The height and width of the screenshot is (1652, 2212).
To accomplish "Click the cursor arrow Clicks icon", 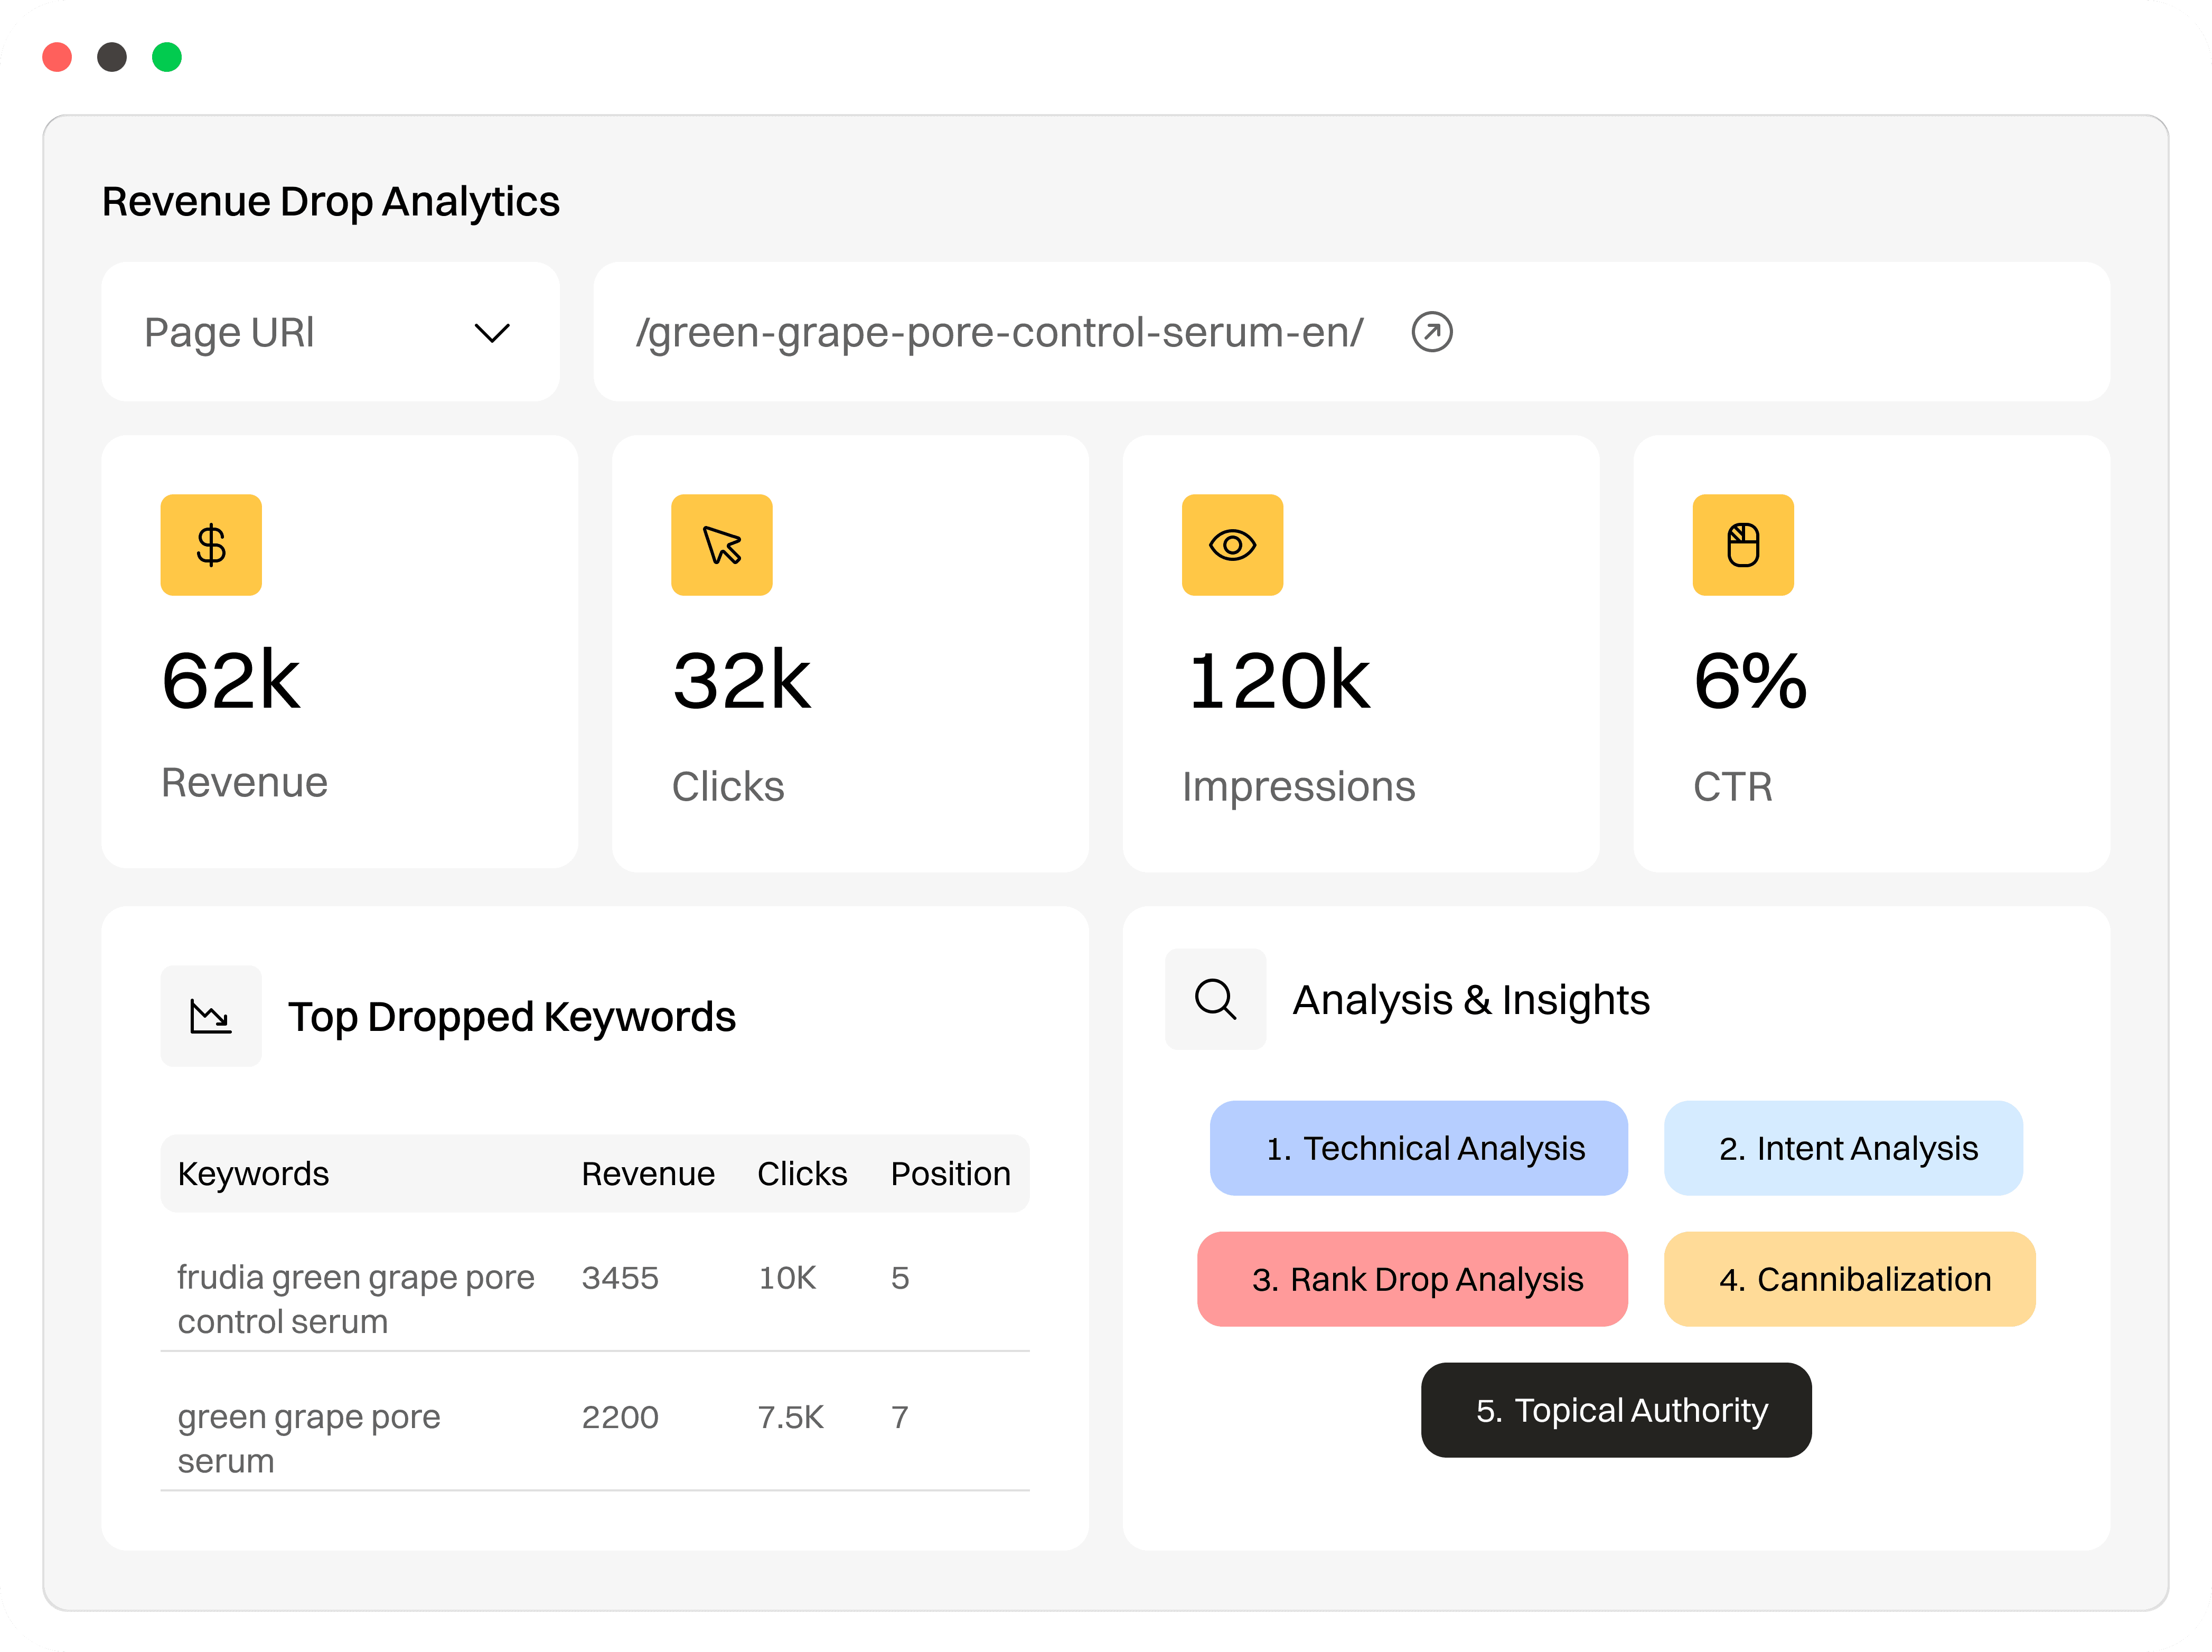I will pos(721,545).
